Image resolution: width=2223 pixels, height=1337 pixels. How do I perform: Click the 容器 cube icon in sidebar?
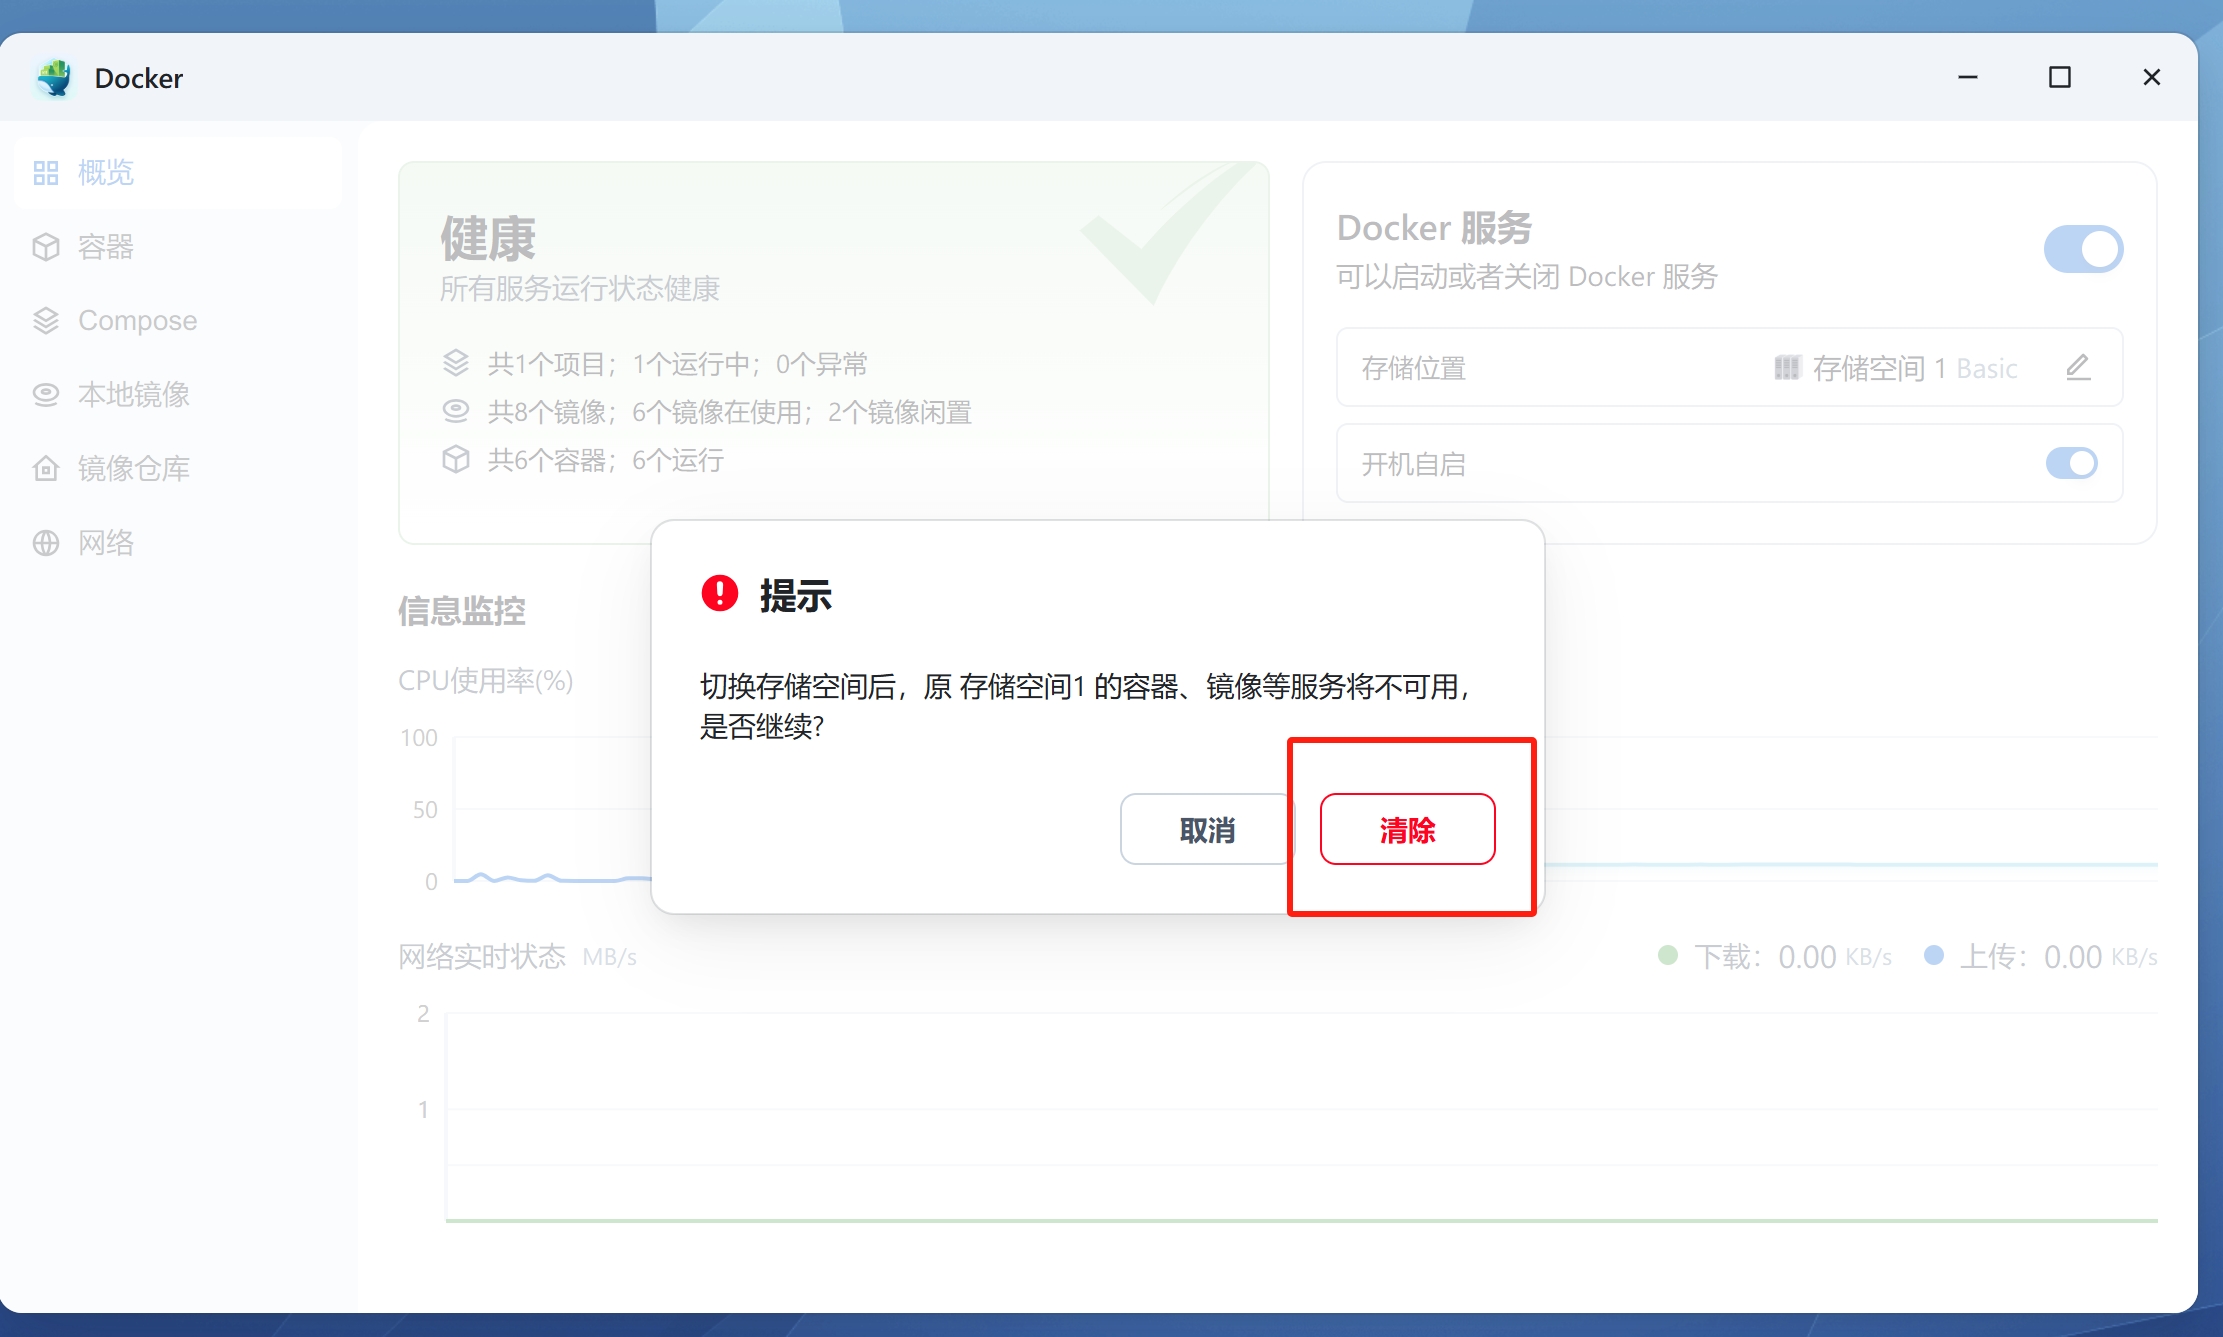tap(46, 247)
